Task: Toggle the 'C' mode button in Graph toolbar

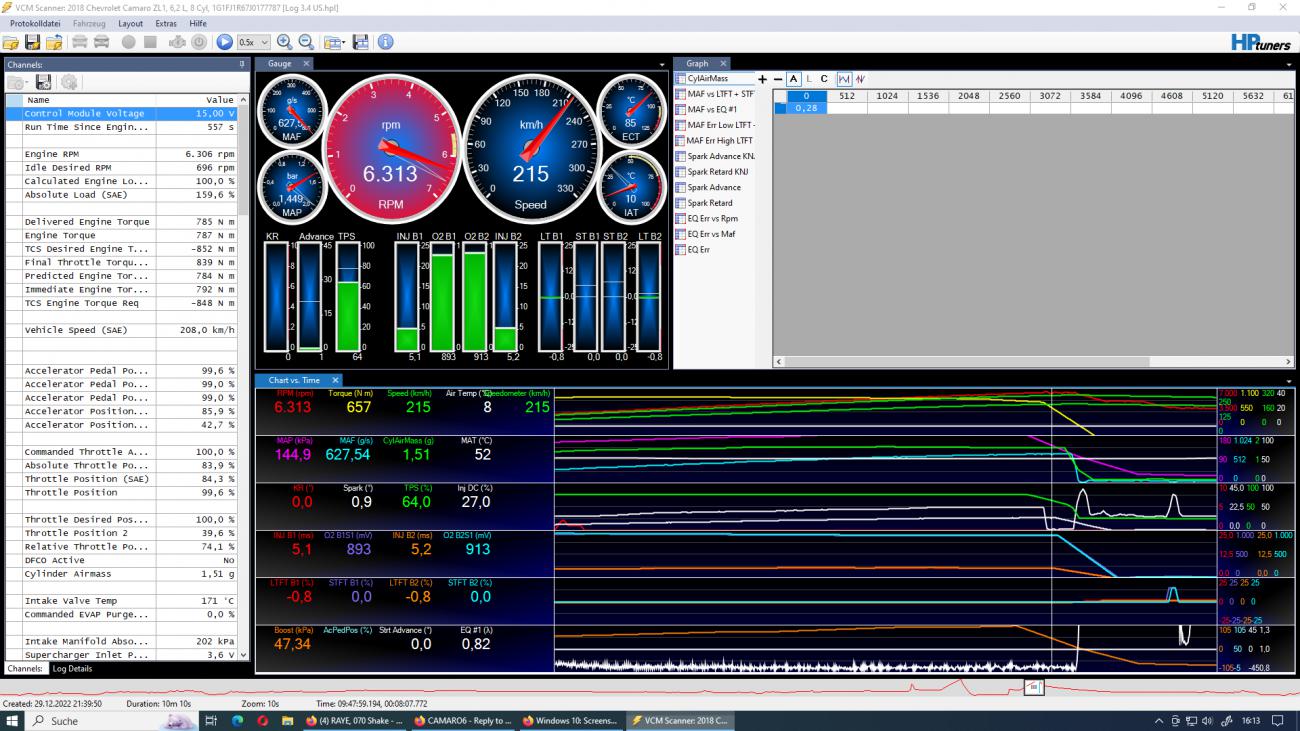Action: 824,79
